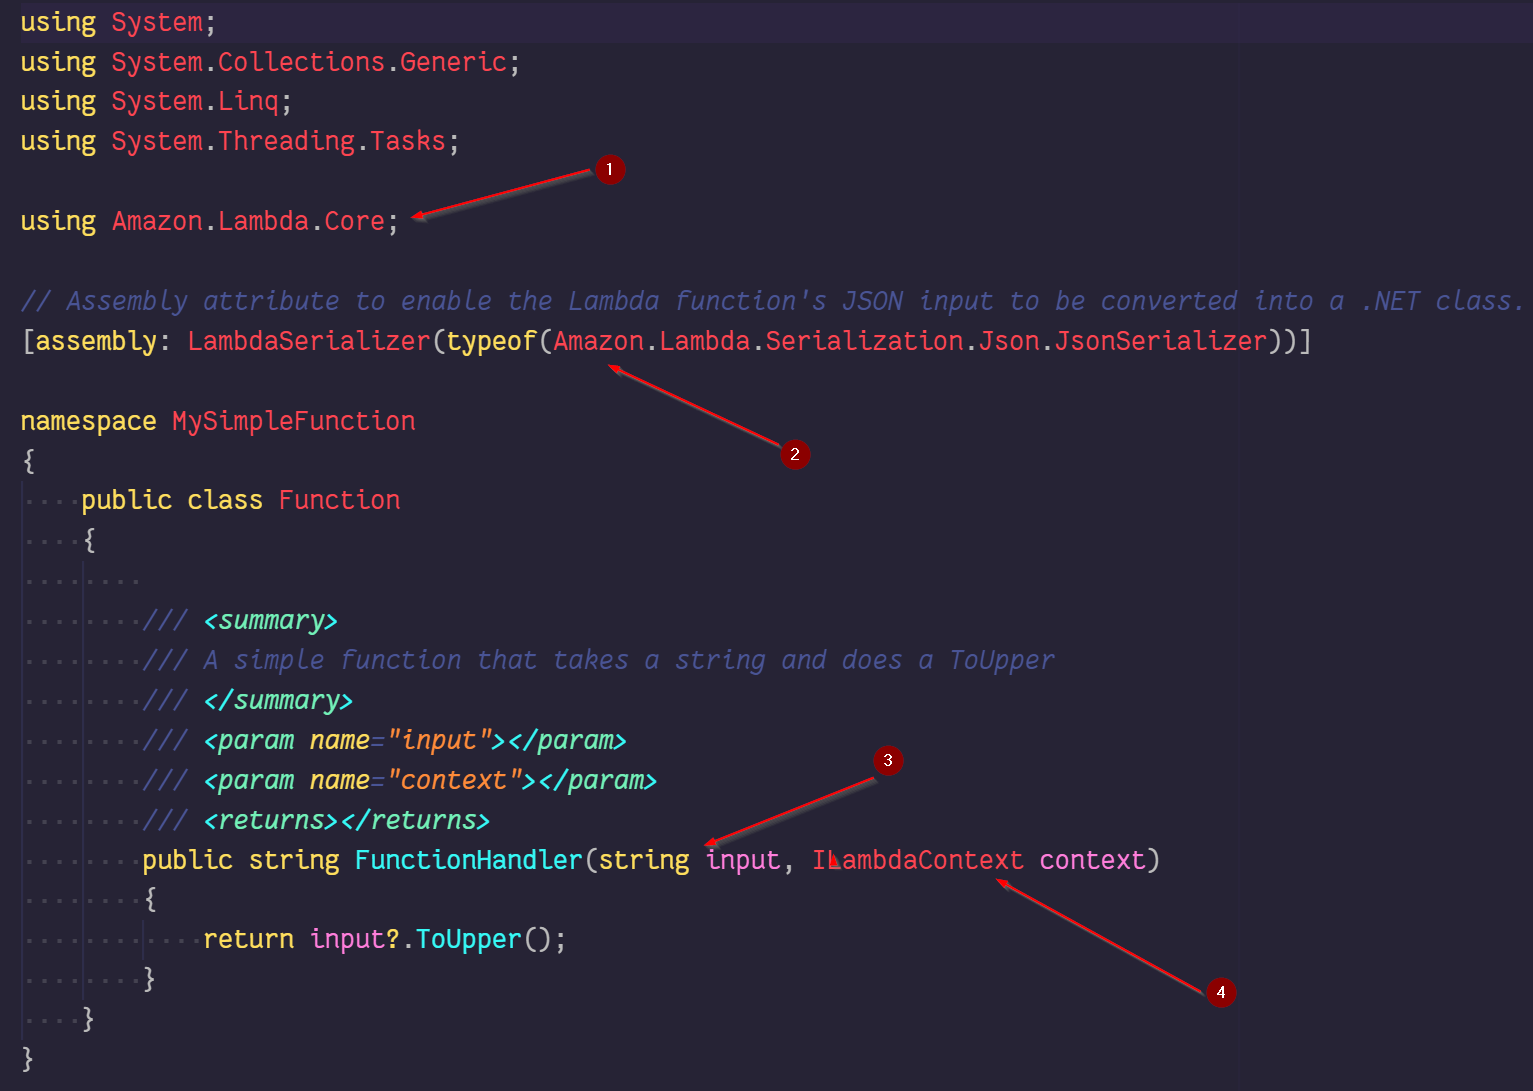Click the 'assembly' keyword in the attribute
The image size is (1533, 1091).
(97, 341)
